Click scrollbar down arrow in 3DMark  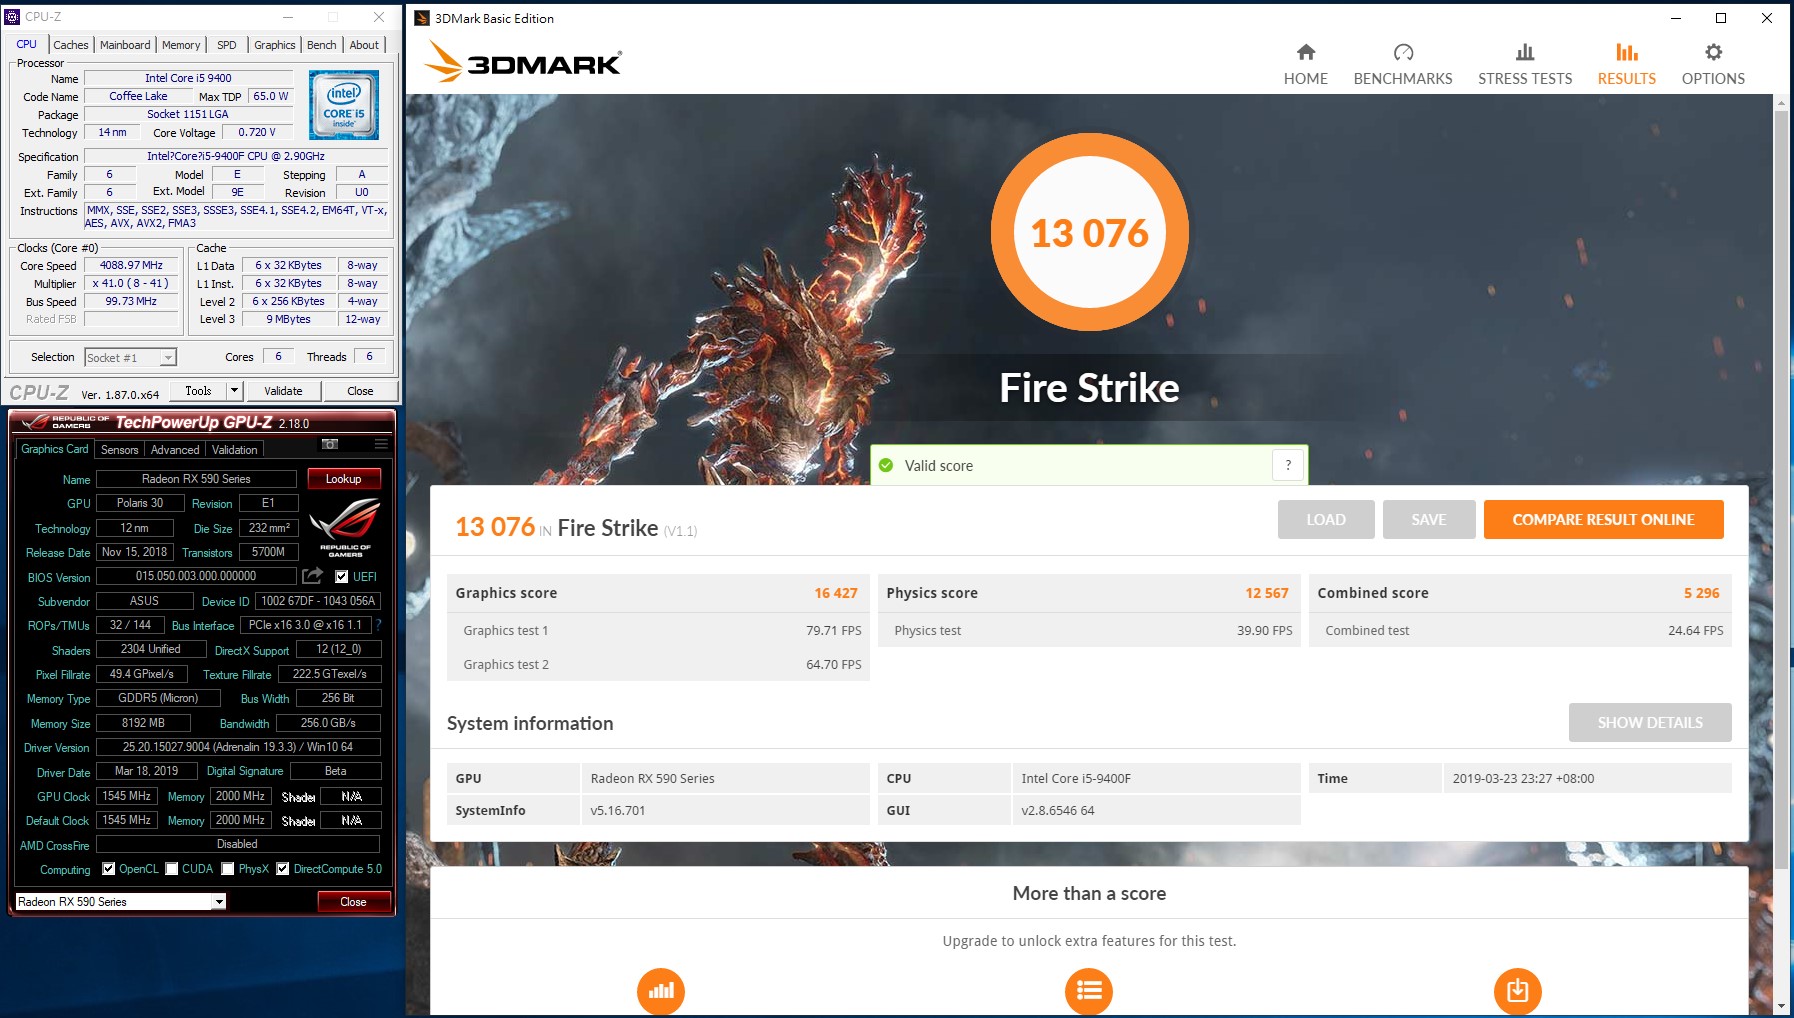pos(1781,1006)
